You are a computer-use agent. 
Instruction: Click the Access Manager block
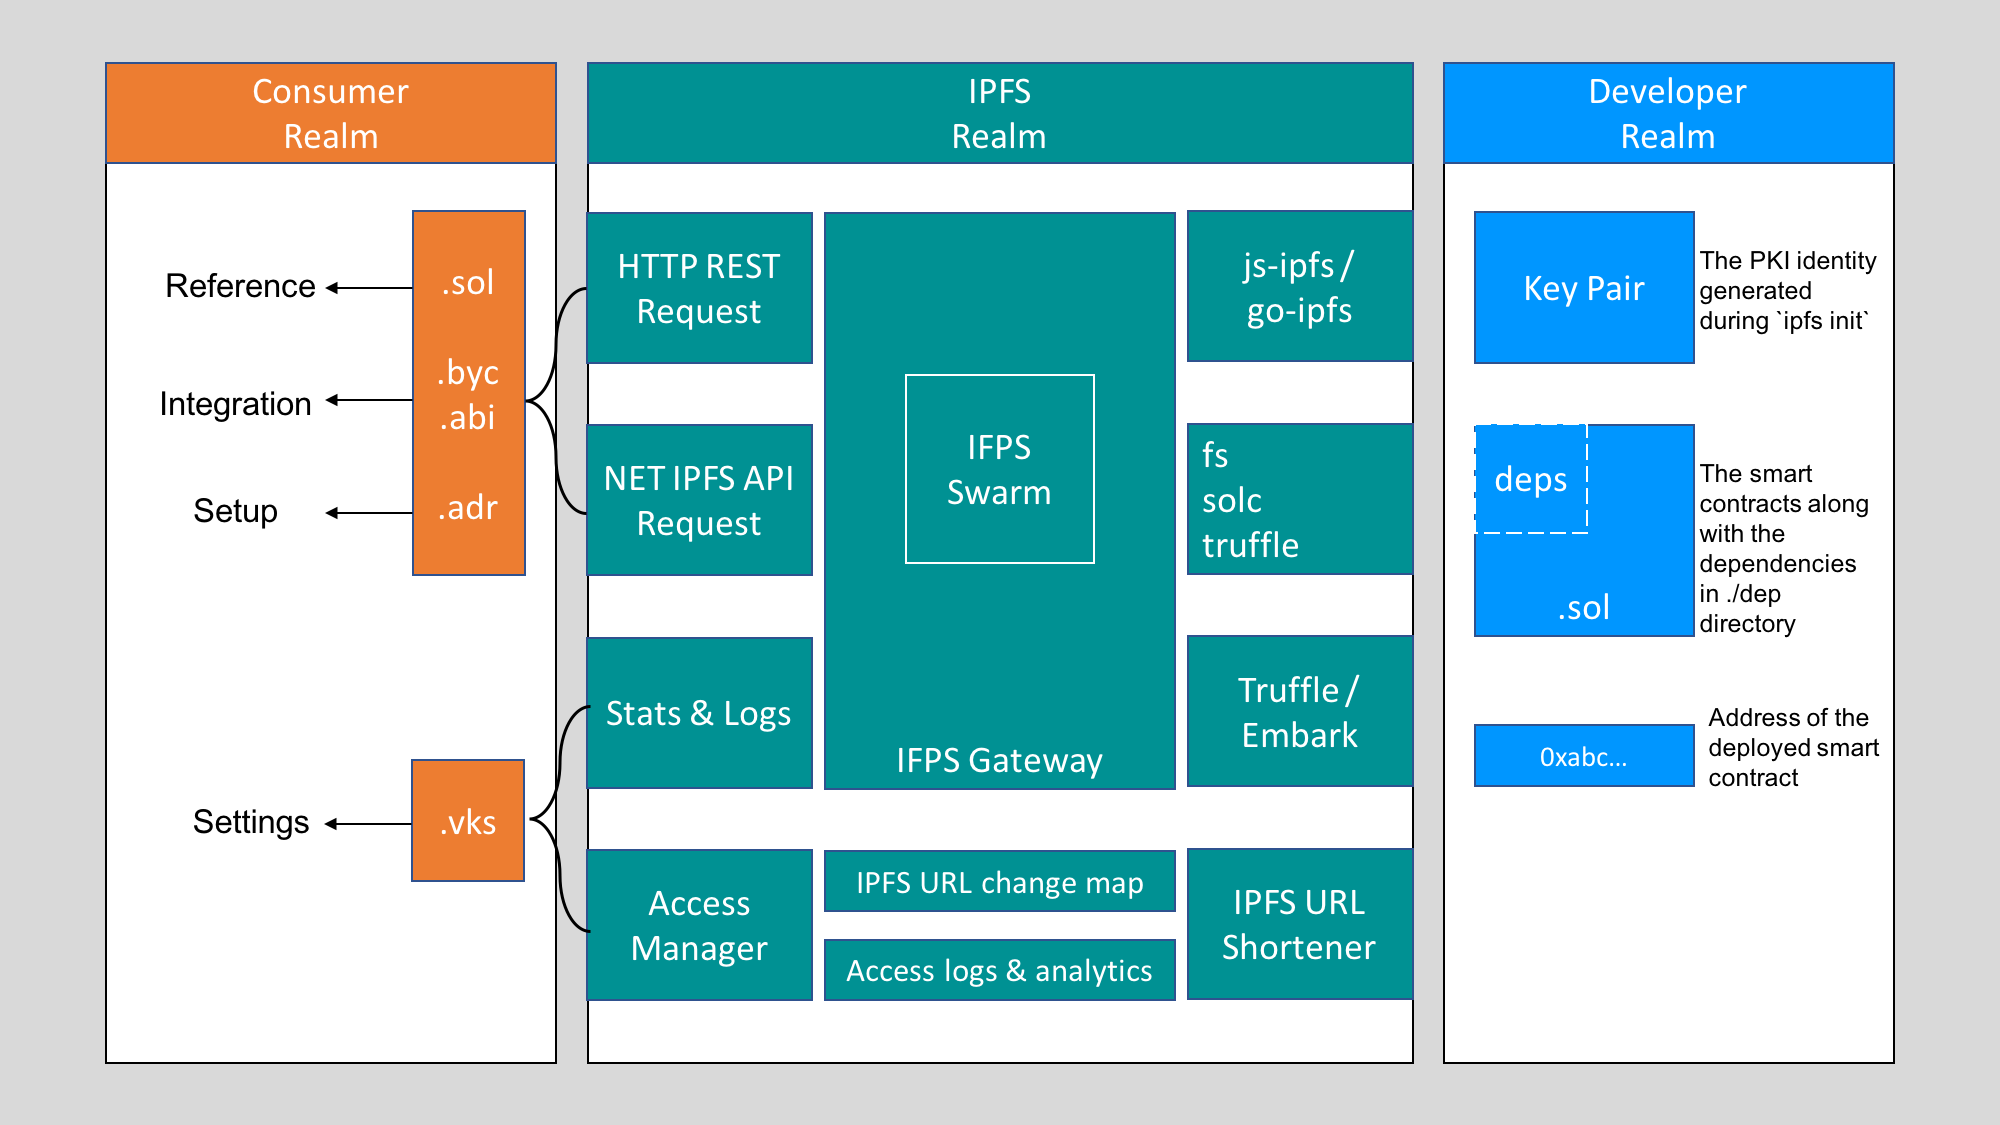coord(699,925)
